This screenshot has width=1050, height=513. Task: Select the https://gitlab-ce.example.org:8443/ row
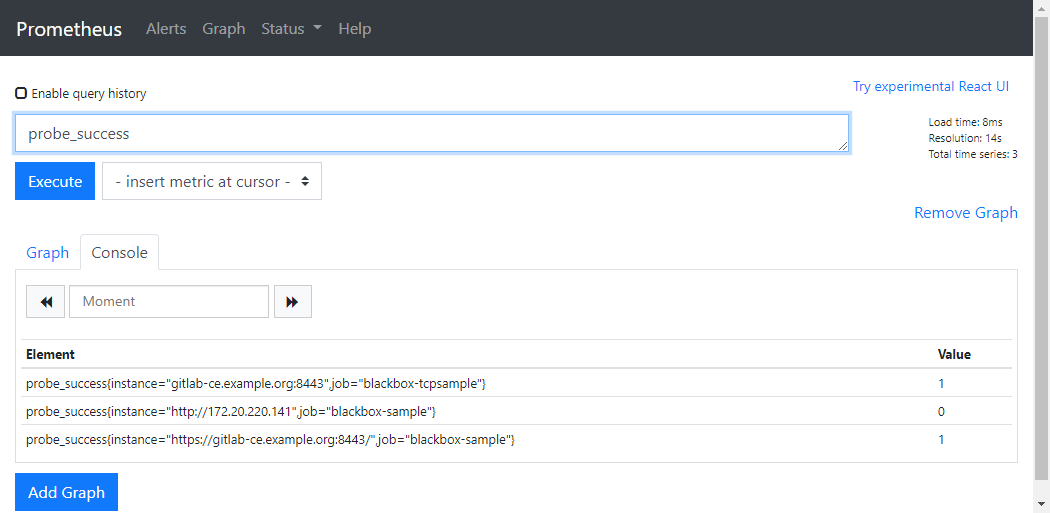(516, 439)
